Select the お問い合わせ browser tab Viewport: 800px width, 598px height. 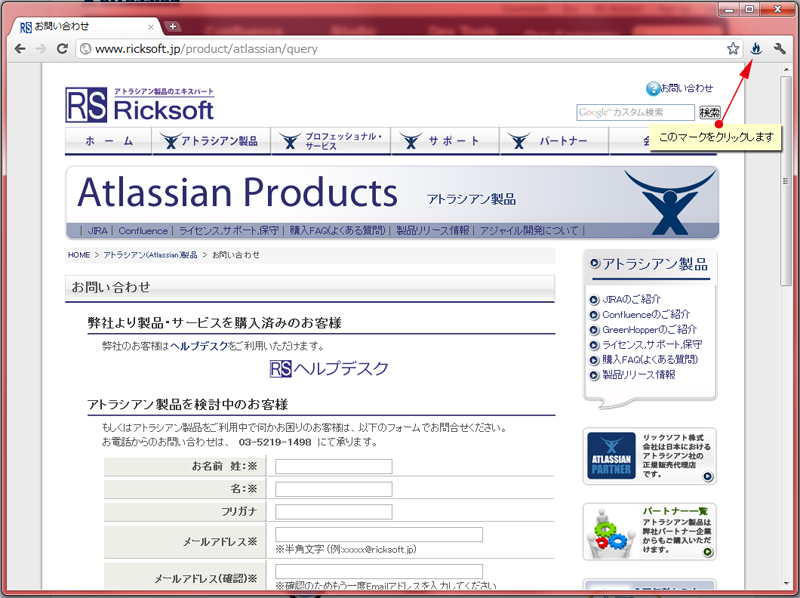pos(85,27)
